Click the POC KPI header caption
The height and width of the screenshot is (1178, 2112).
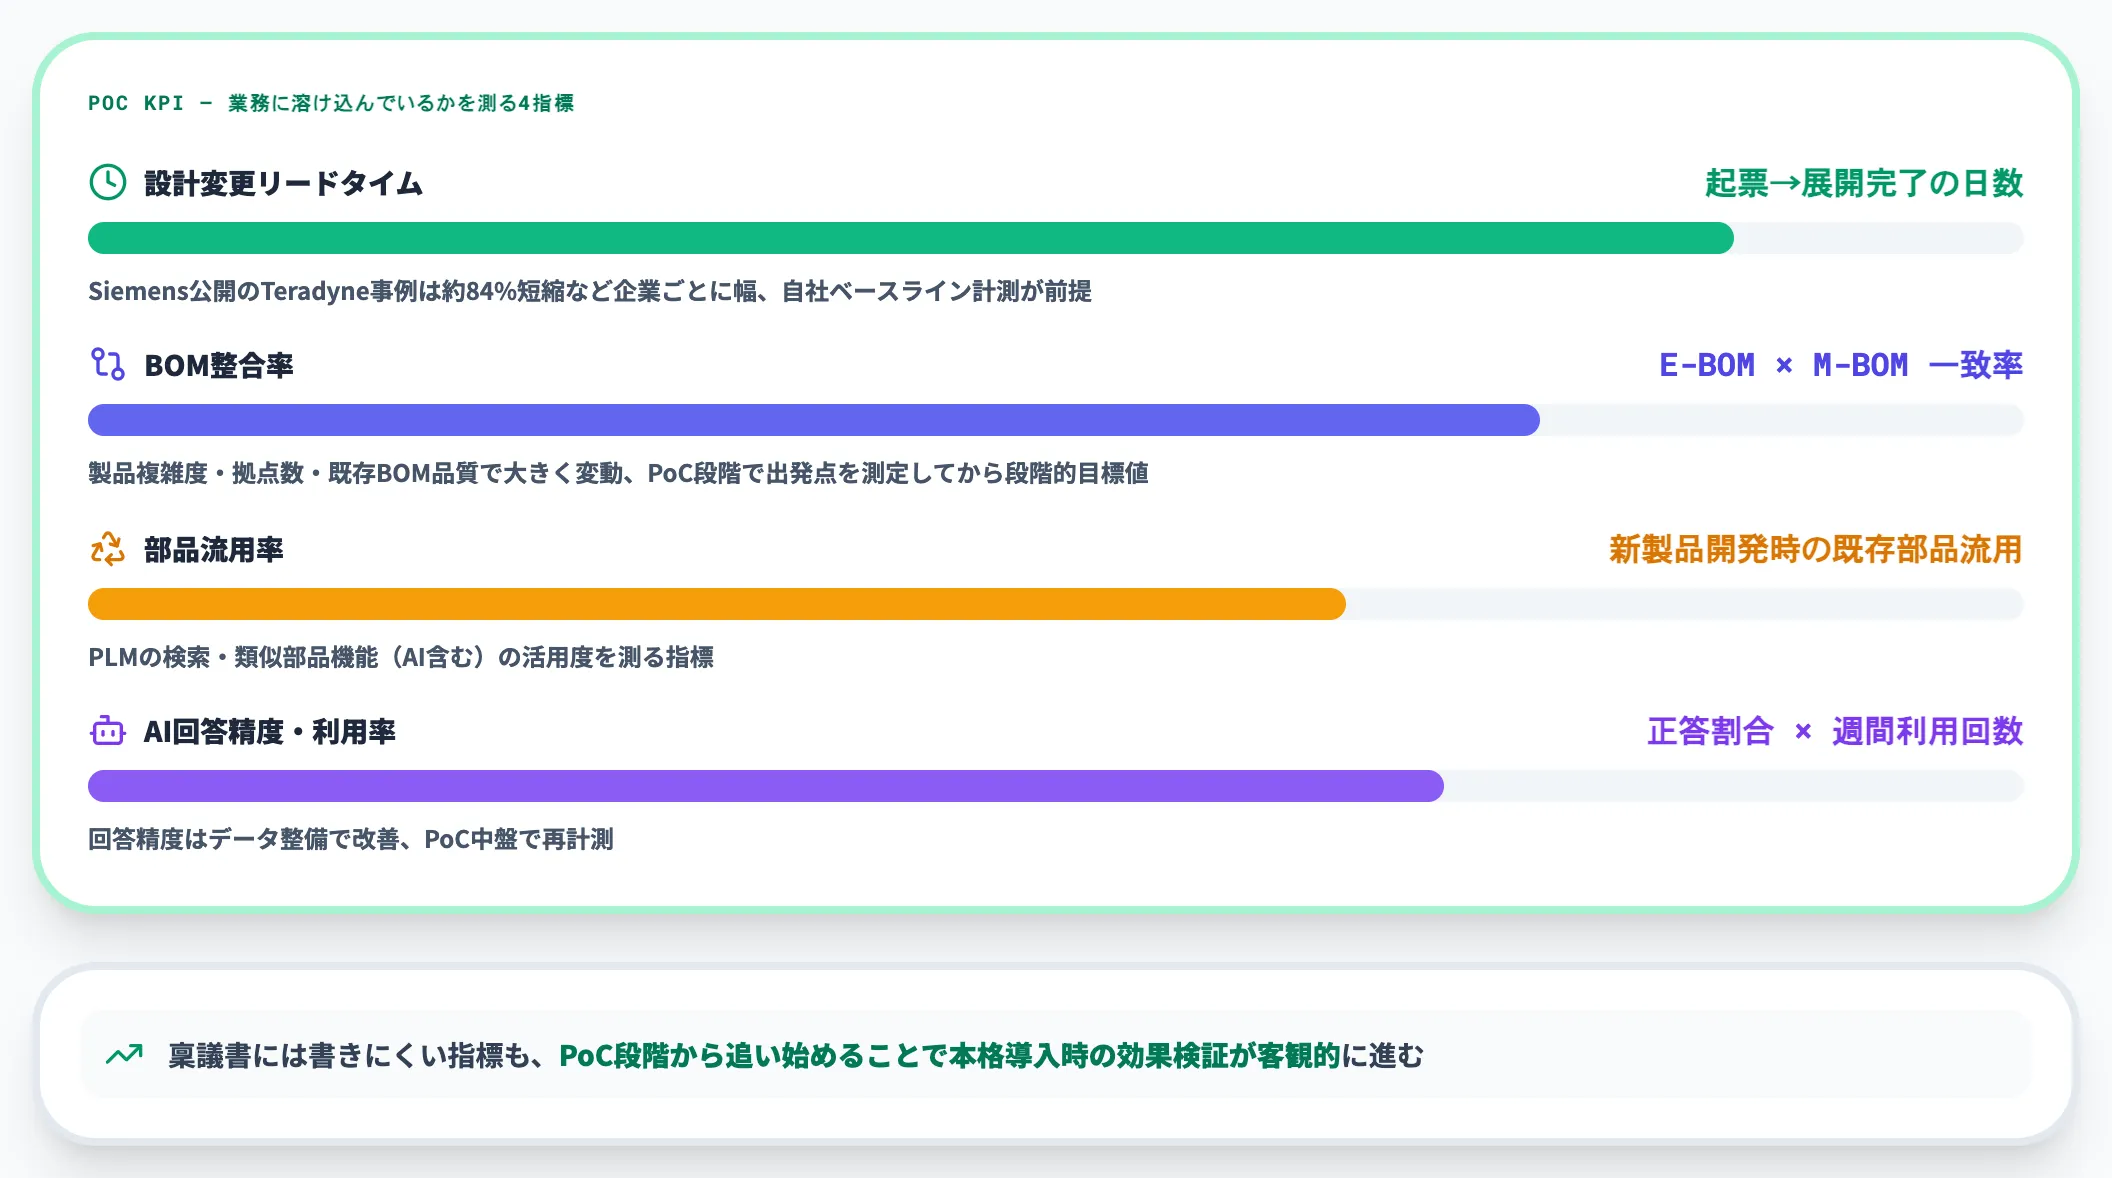pyautogui.click(x=331, y=103)
